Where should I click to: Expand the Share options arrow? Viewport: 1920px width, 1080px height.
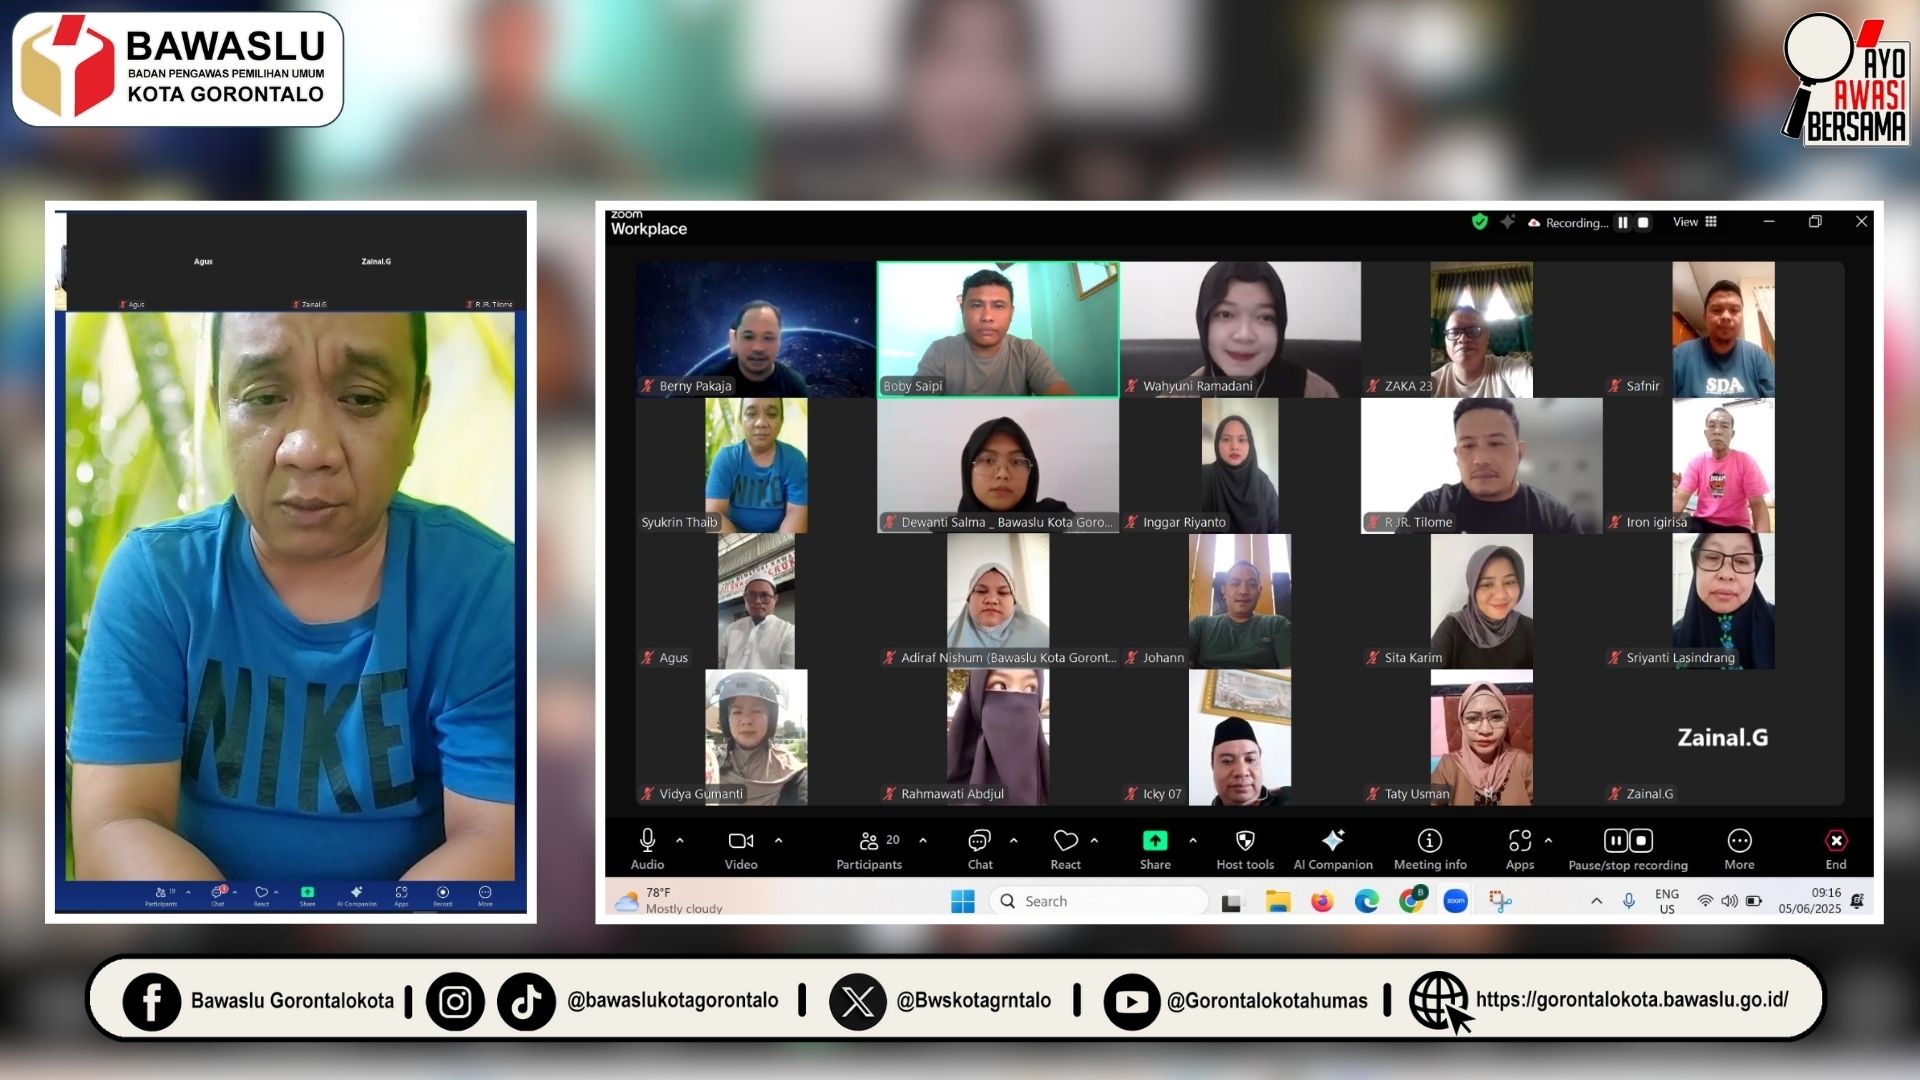point(1193,841)
